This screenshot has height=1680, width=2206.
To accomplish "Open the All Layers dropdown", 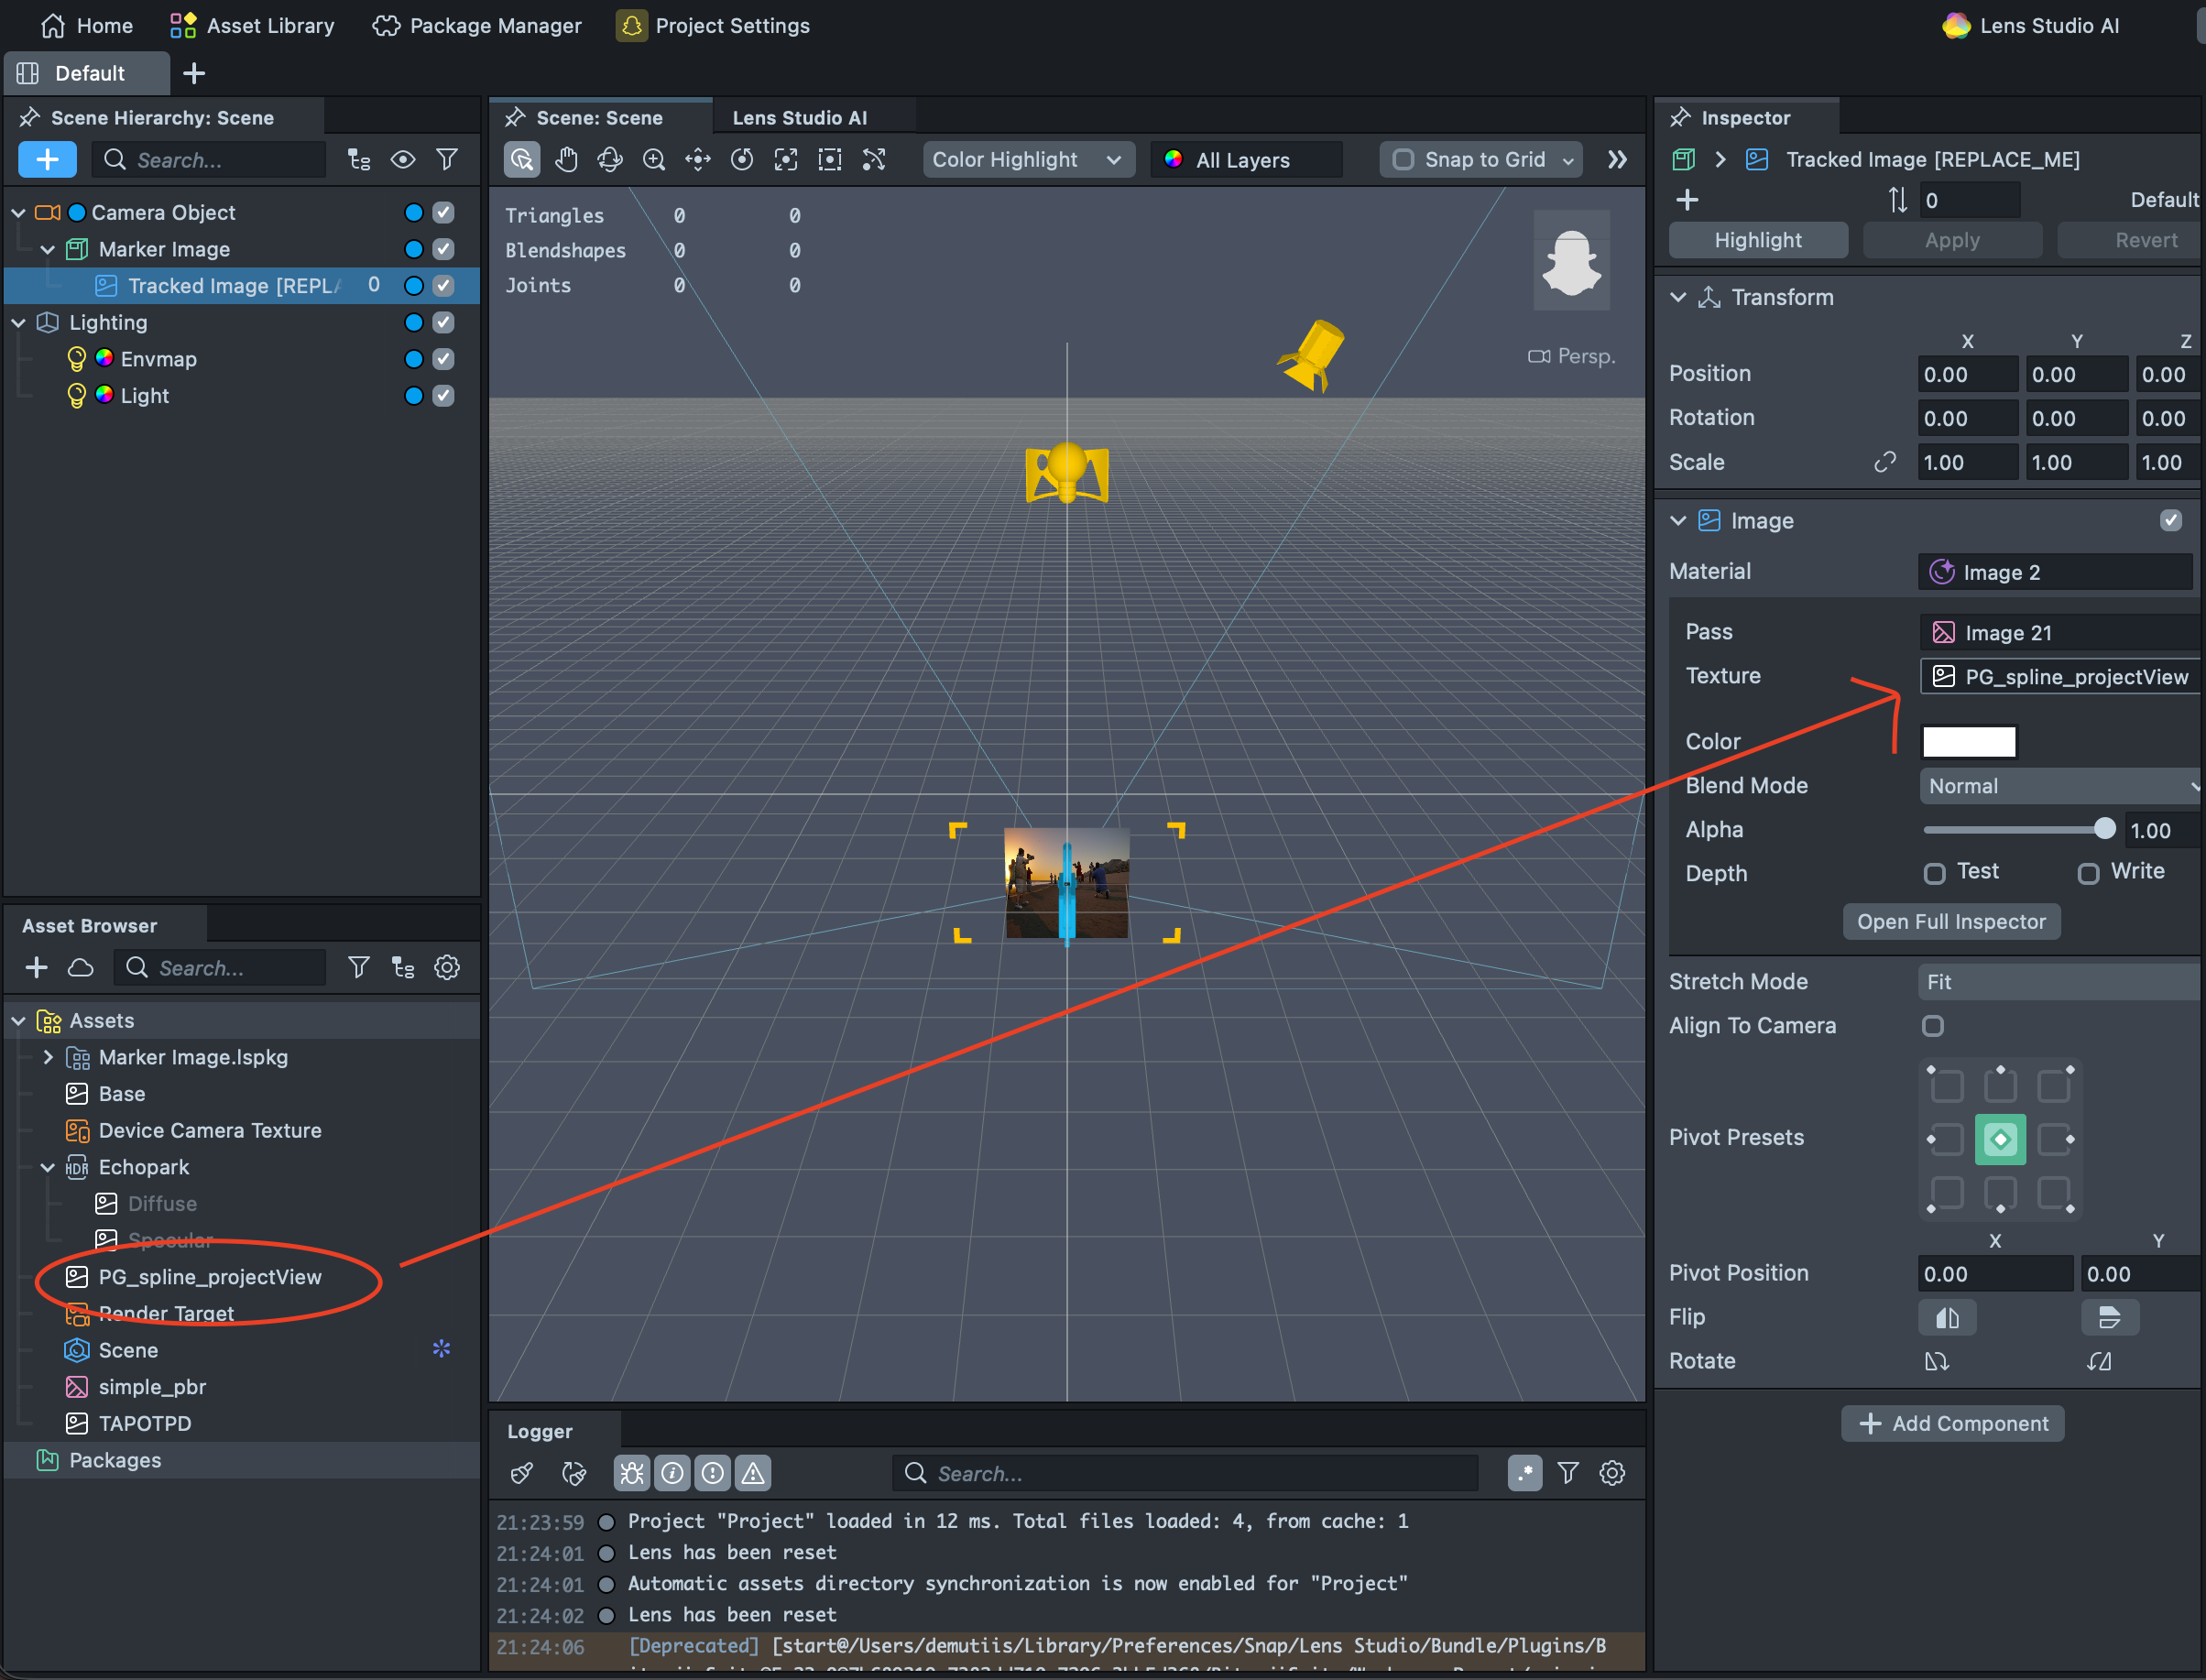I will click(1246, 160).
